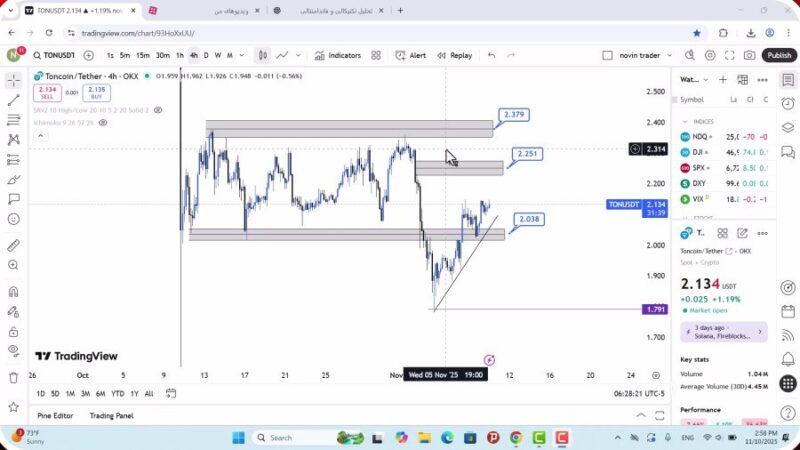
Task: Collapse the INDICES watchlist section
Action: 686,121
